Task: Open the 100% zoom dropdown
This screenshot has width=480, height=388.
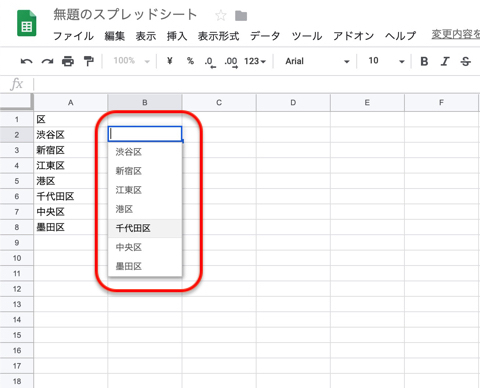Action: [131, 61]
